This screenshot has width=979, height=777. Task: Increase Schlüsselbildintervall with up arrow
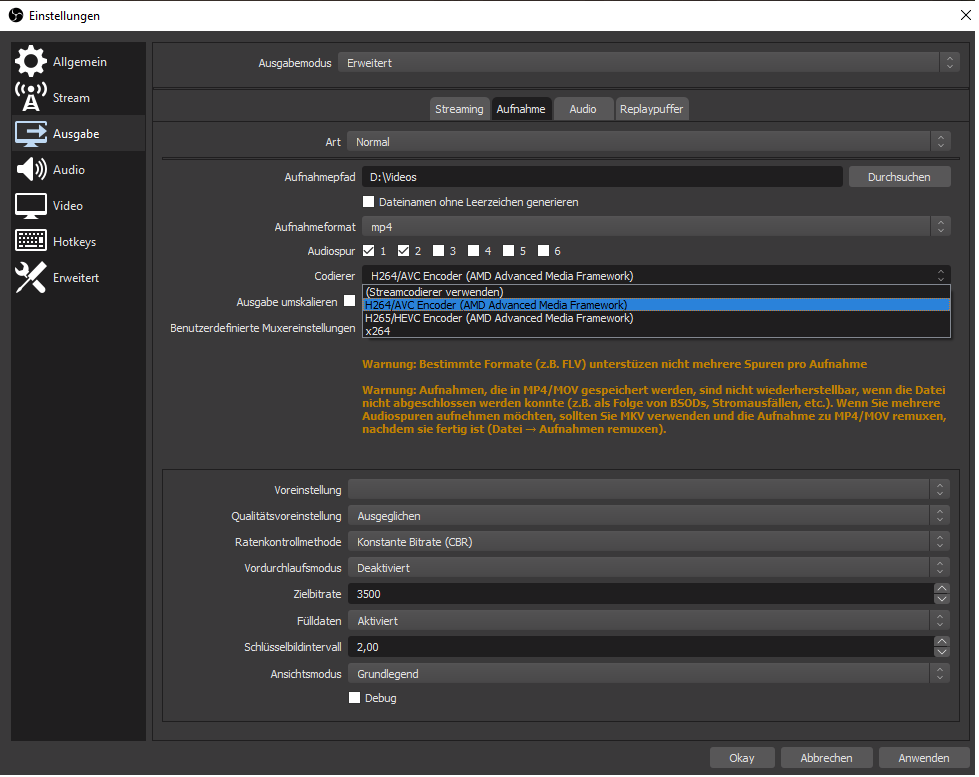point(942,641)
